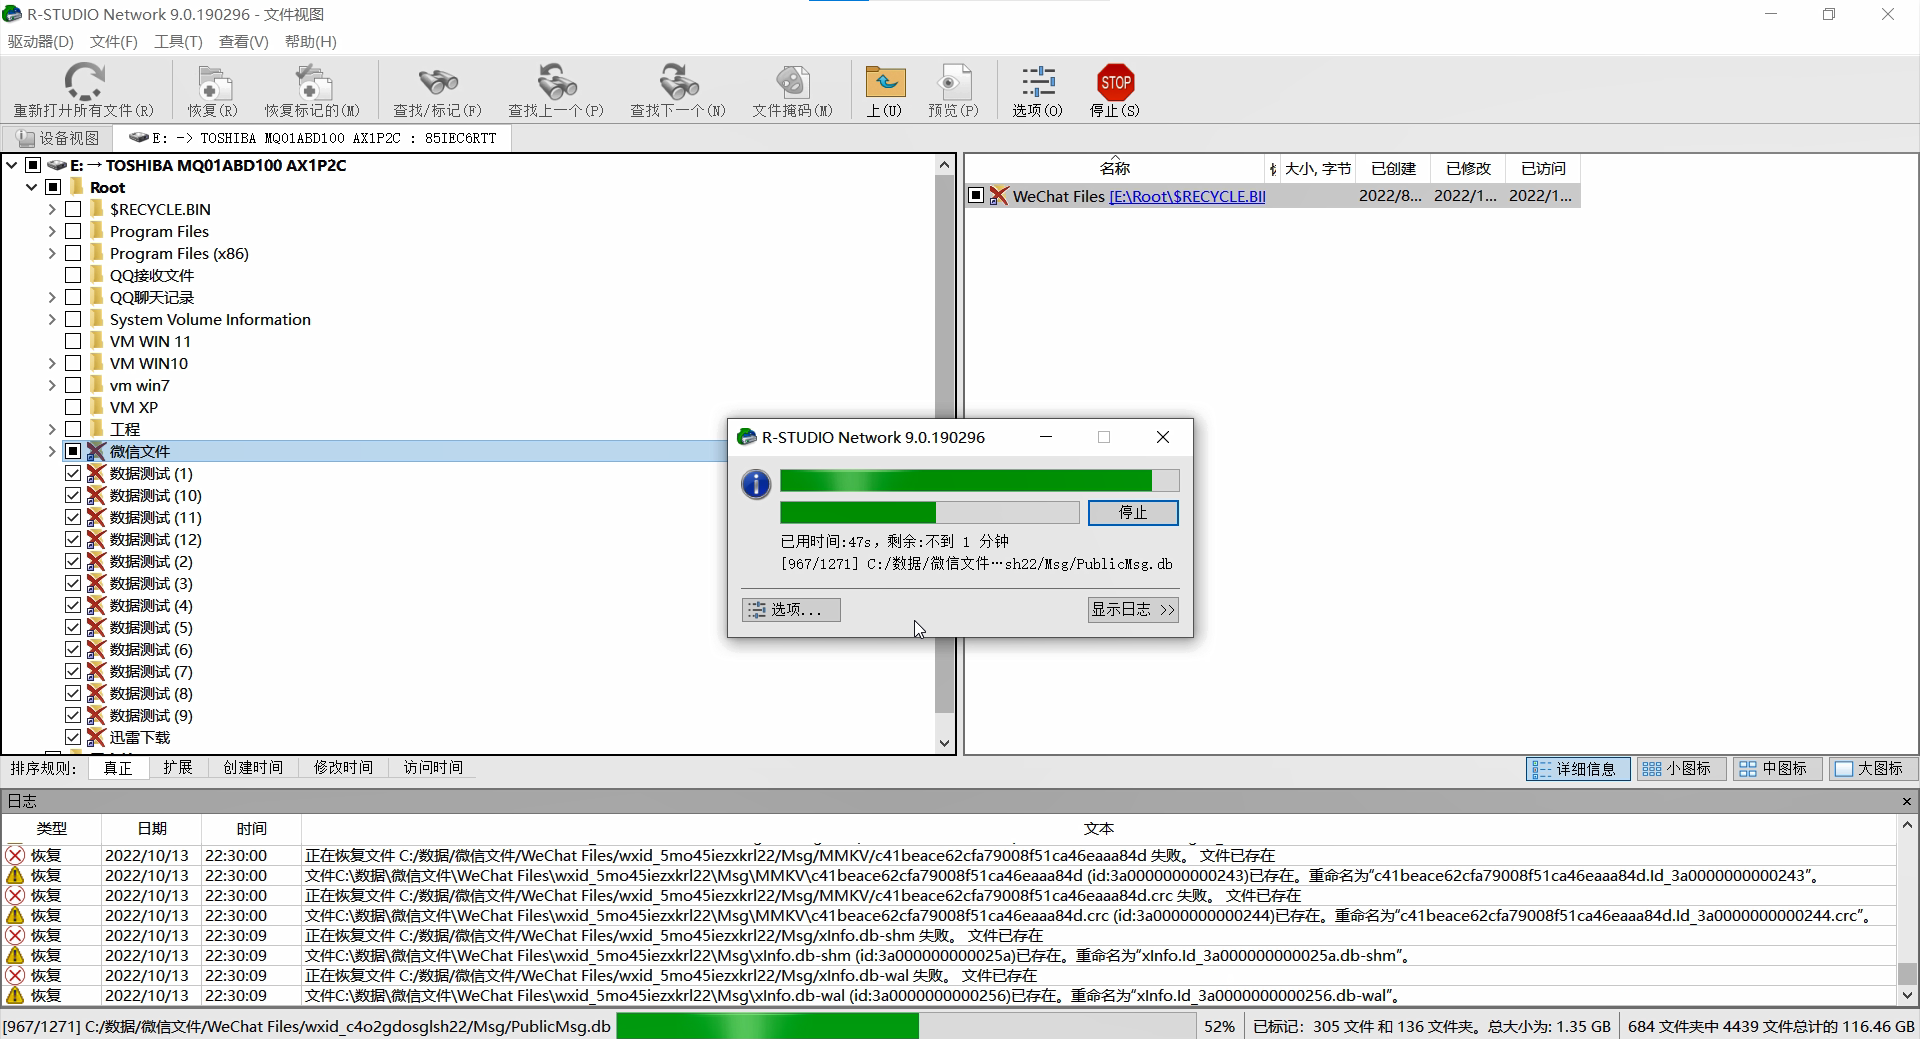
Task: Close the log (日志) panel
Action: click(1907, 801)
